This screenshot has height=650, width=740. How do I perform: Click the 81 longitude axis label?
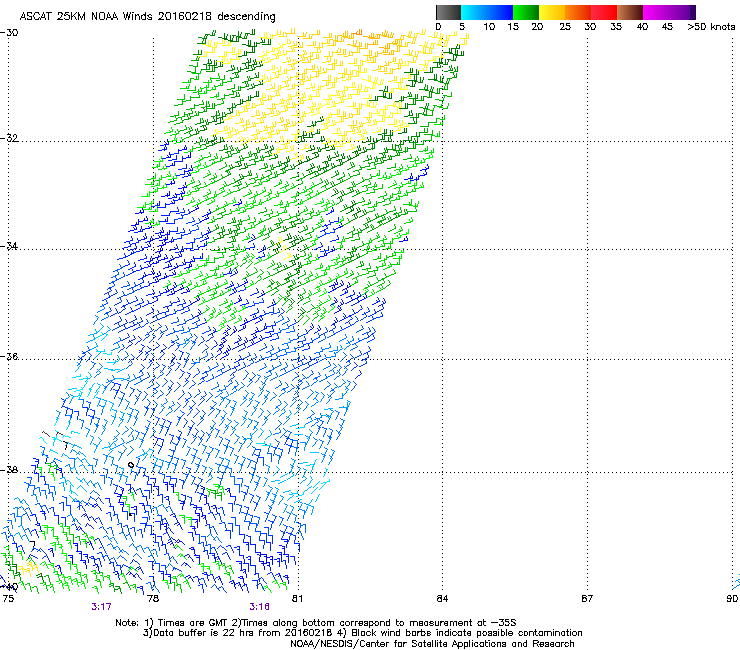pos(297,599)
